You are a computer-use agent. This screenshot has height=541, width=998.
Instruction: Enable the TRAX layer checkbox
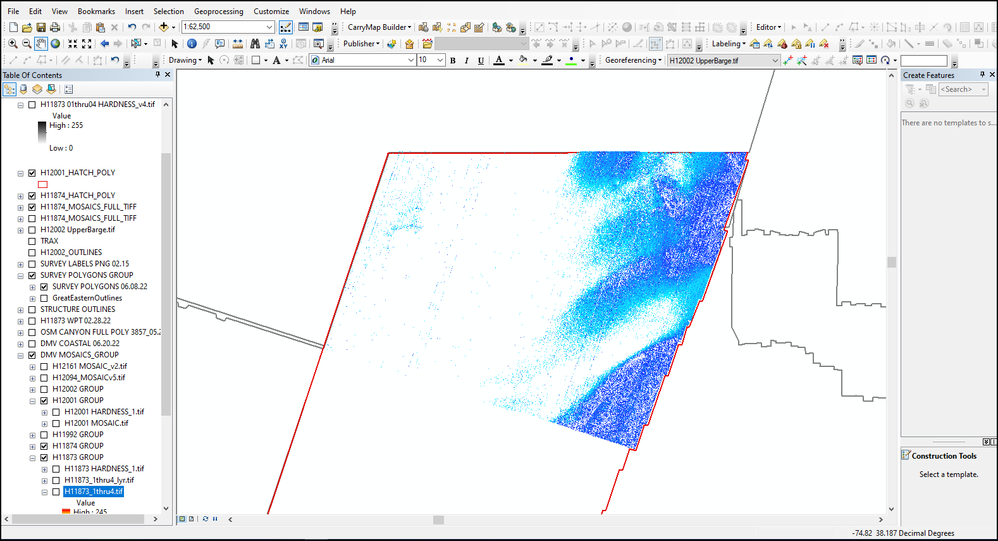(x=32, y=241)
